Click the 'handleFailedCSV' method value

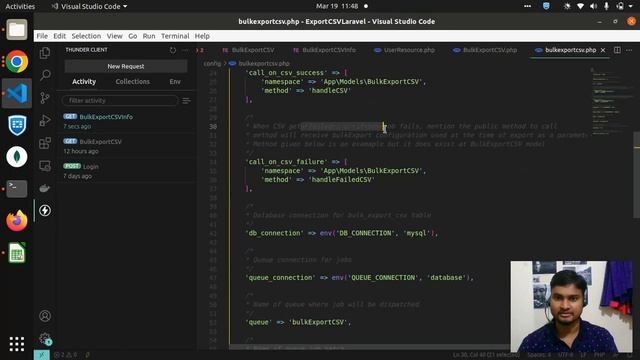pos(341,180)
